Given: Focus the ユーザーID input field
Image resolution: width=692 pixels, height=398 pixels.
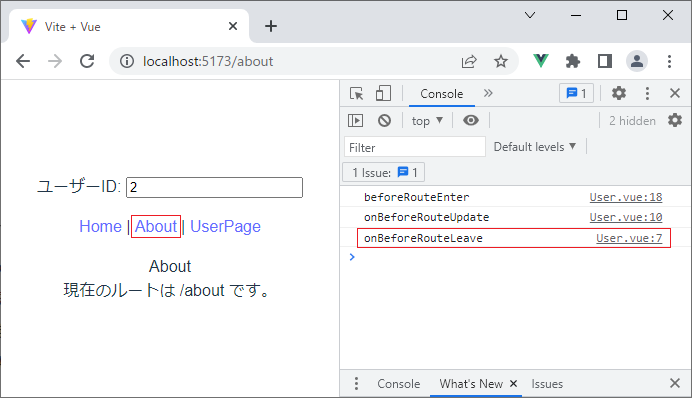Looking at the screenshot, I should 214,188.
